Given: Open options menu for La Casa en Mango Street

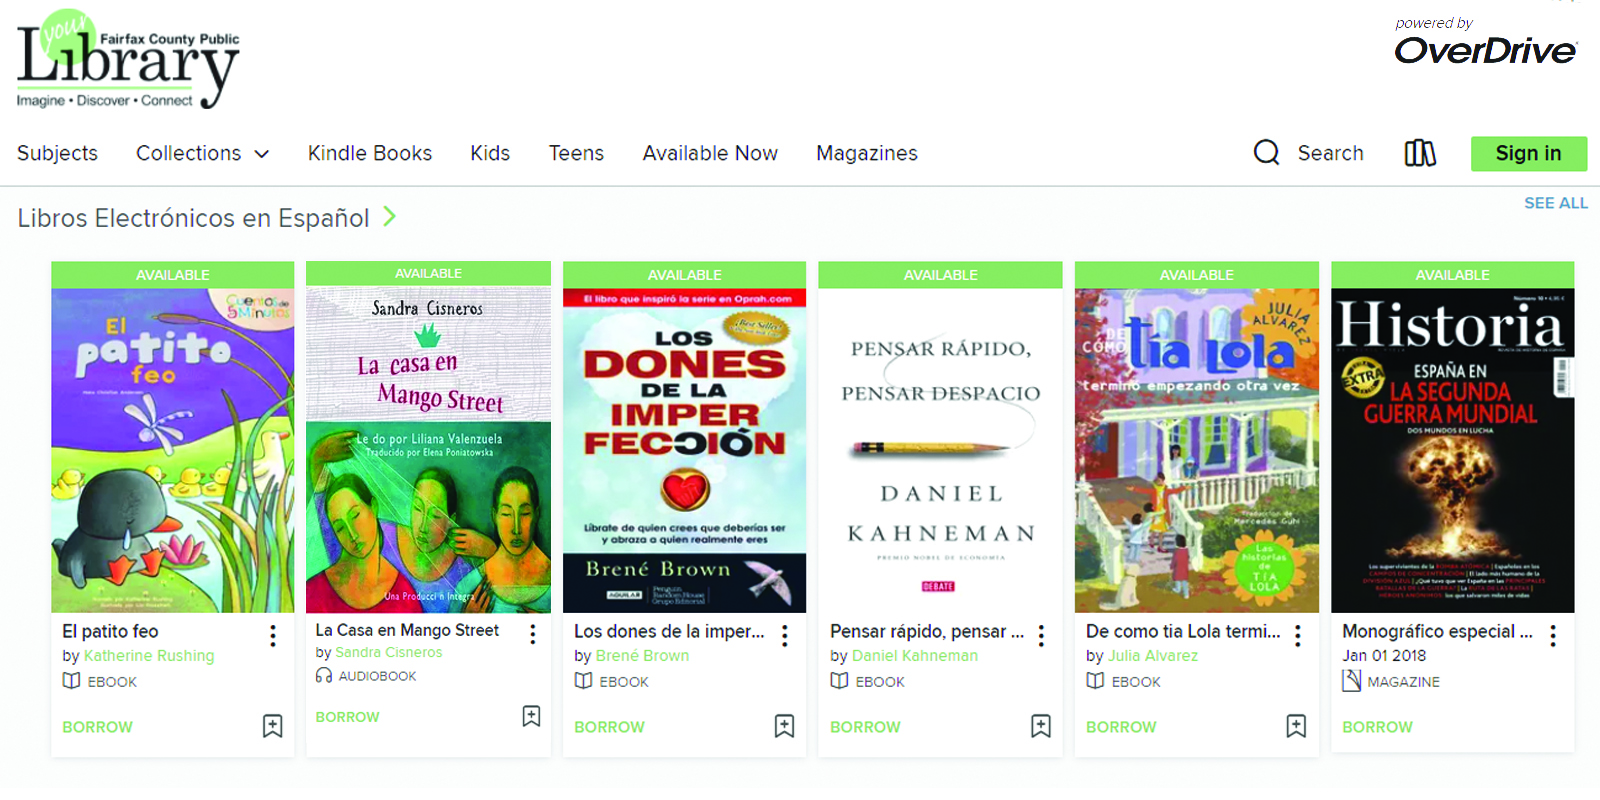Looking at the screenshot, I should pyautogui.click(x=532, y=634).
